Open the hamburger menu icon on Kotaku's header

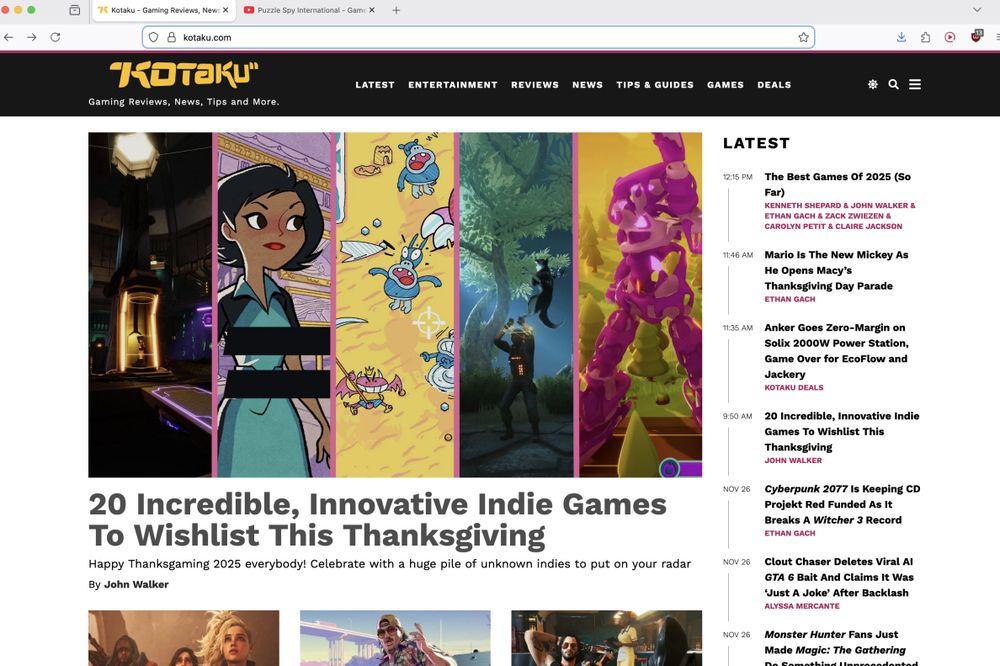point(915,84)
